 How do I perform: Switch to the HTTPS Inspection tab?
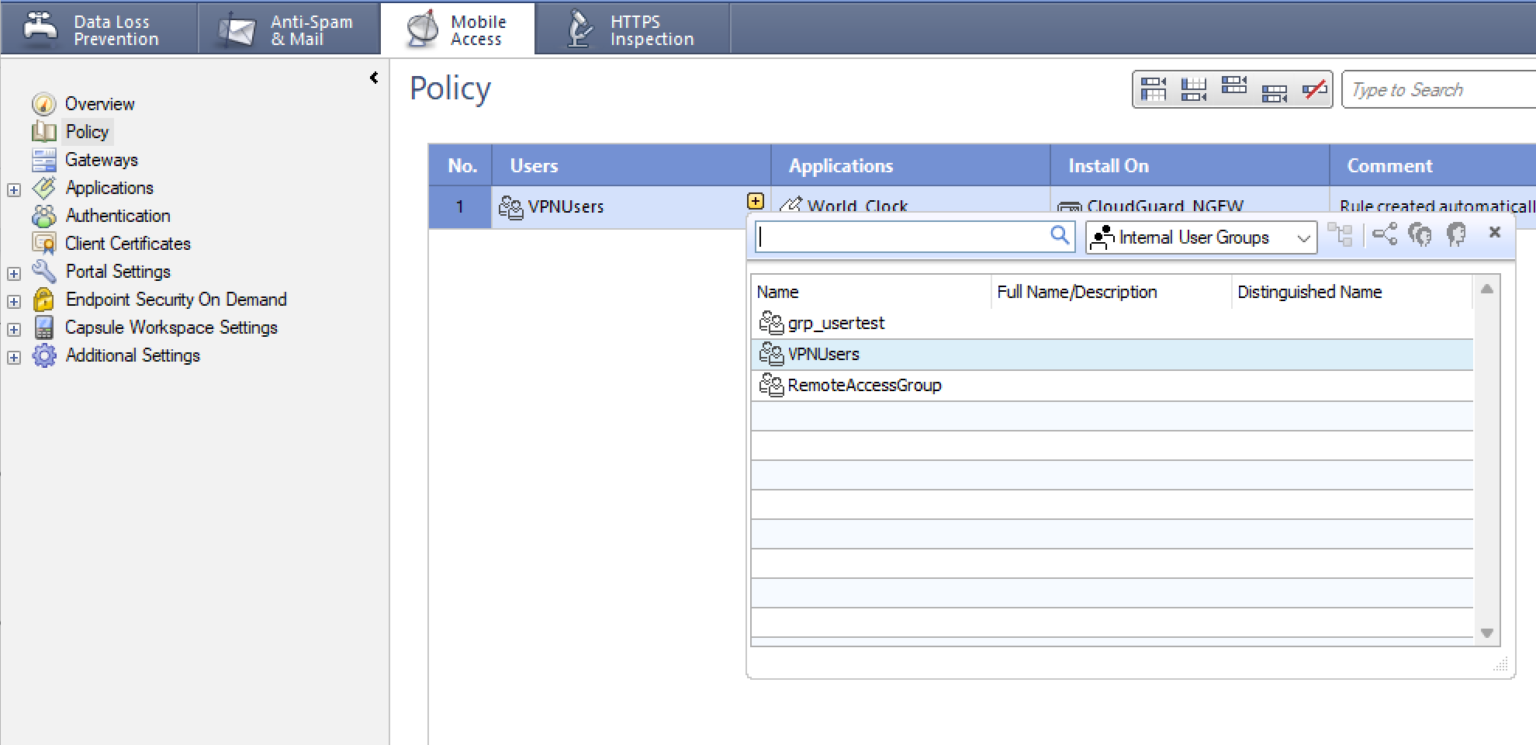pyautogui.click(x=631, y=30)
